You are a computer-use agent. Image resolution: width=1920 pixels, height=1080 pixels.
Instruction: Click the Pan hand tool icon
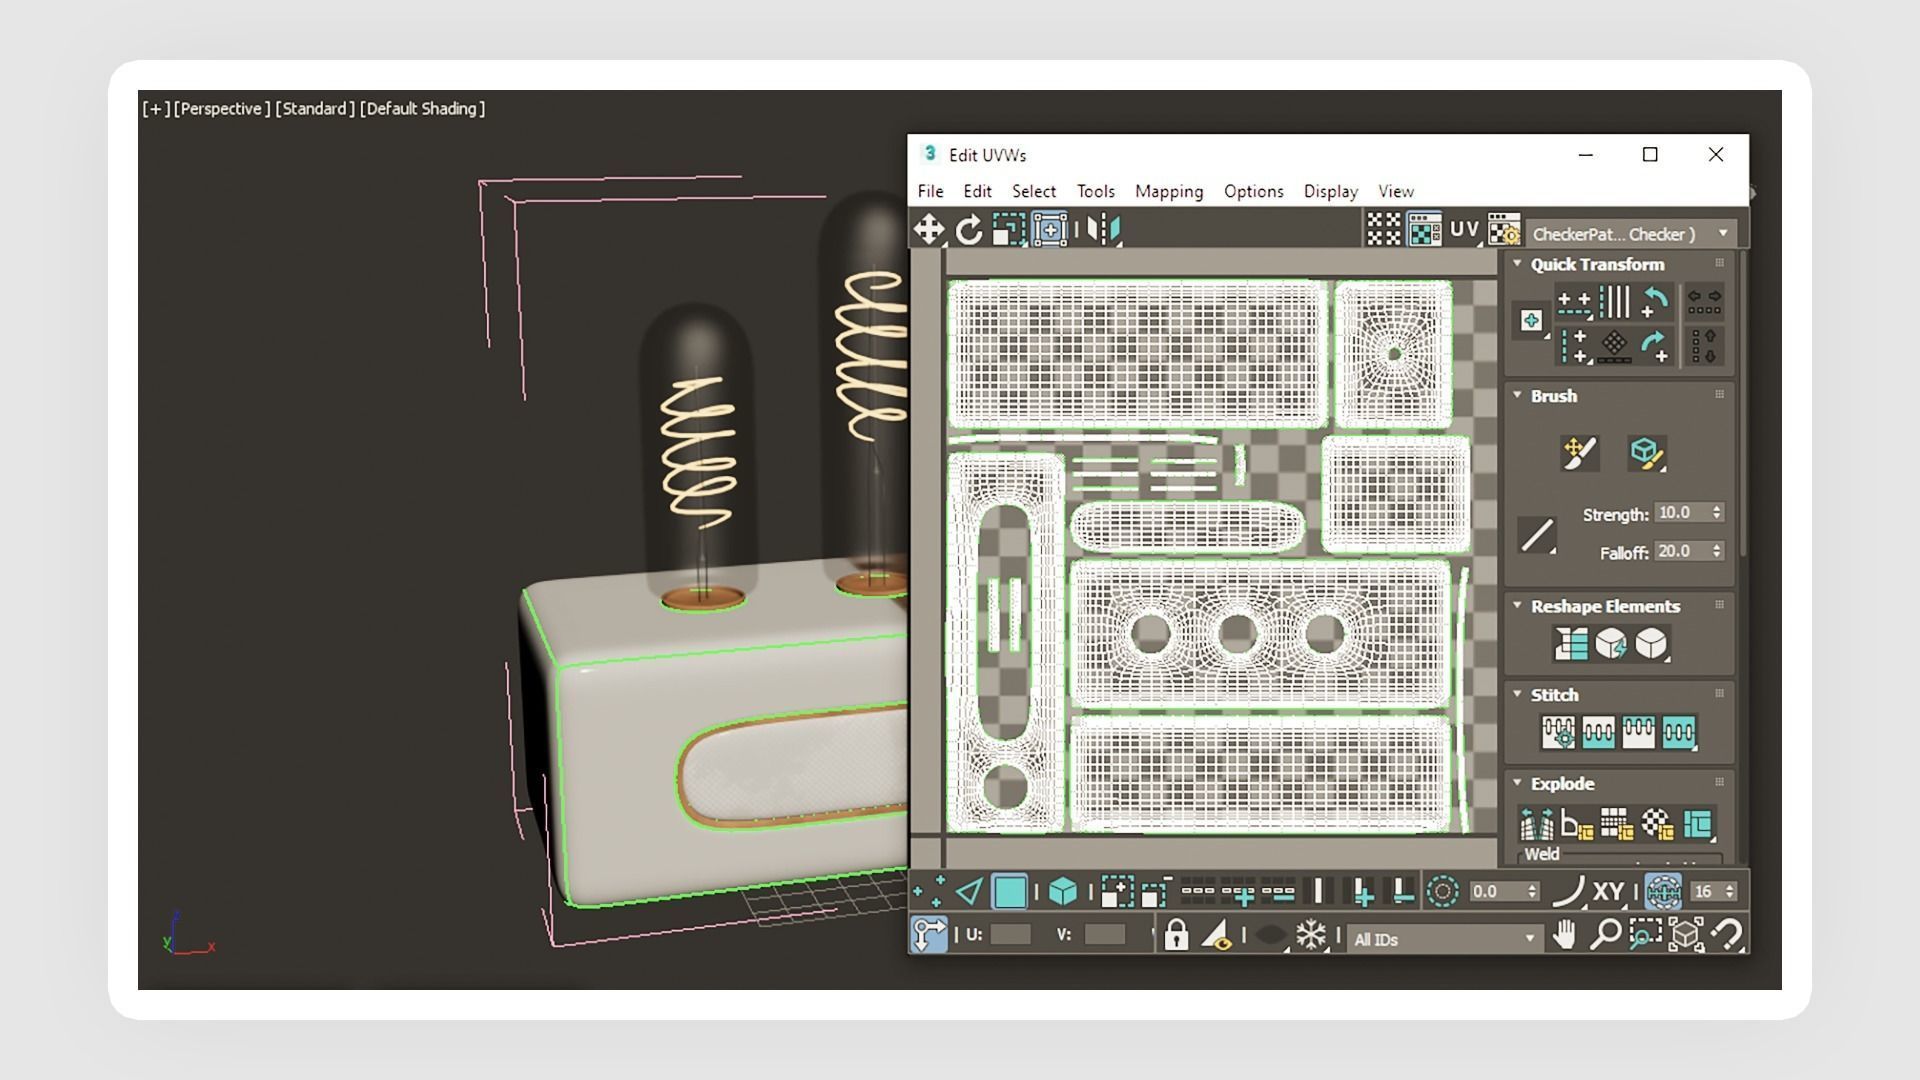point(1565,936)
